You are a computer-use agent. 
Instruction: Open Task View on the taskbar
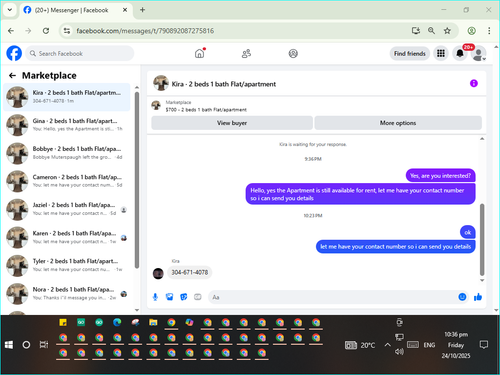[x=44, y=345]
